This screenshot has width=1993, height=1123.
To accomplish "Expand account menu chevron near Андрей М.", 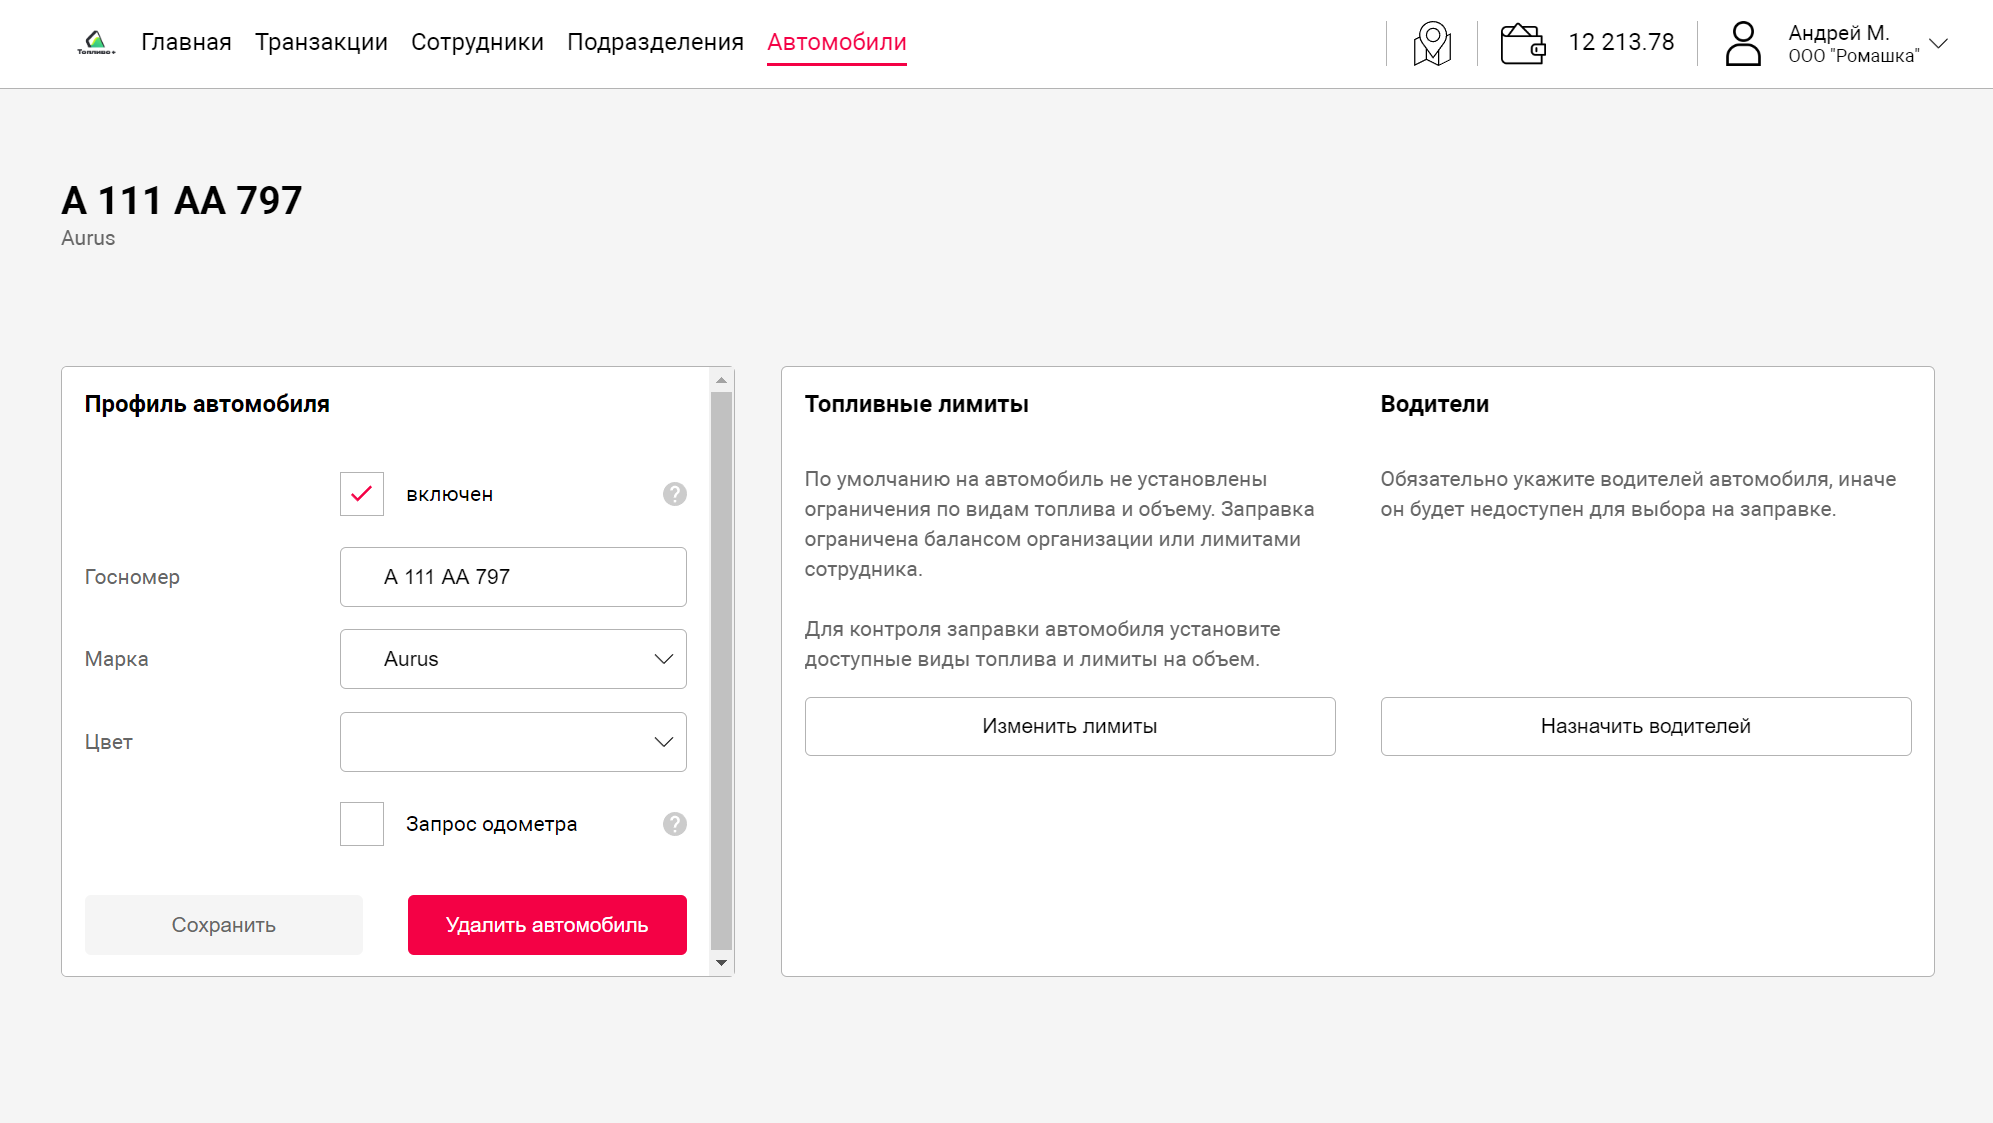I will tap(1938, 44).
